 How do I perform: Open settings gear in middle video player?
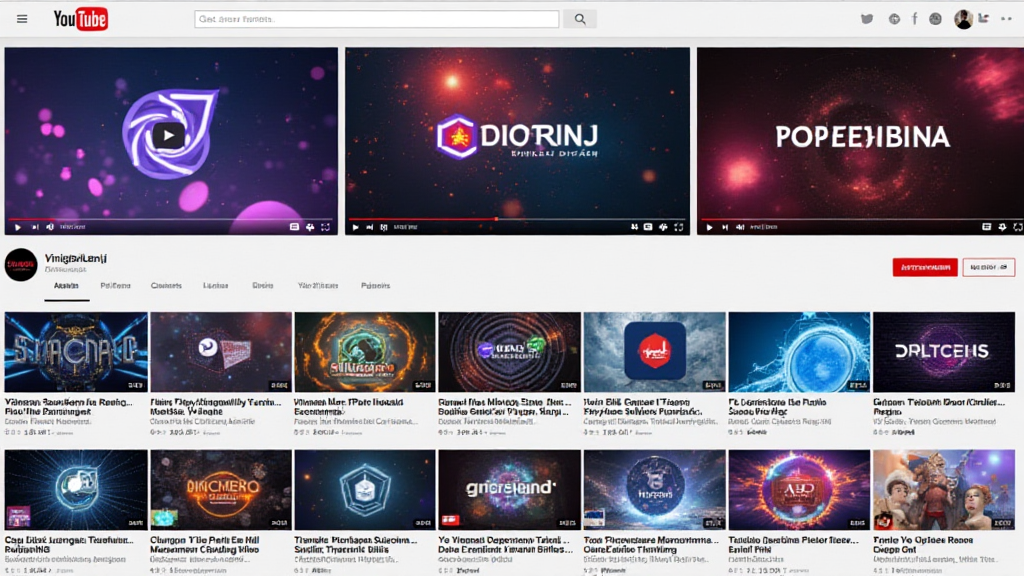point(662,227)
